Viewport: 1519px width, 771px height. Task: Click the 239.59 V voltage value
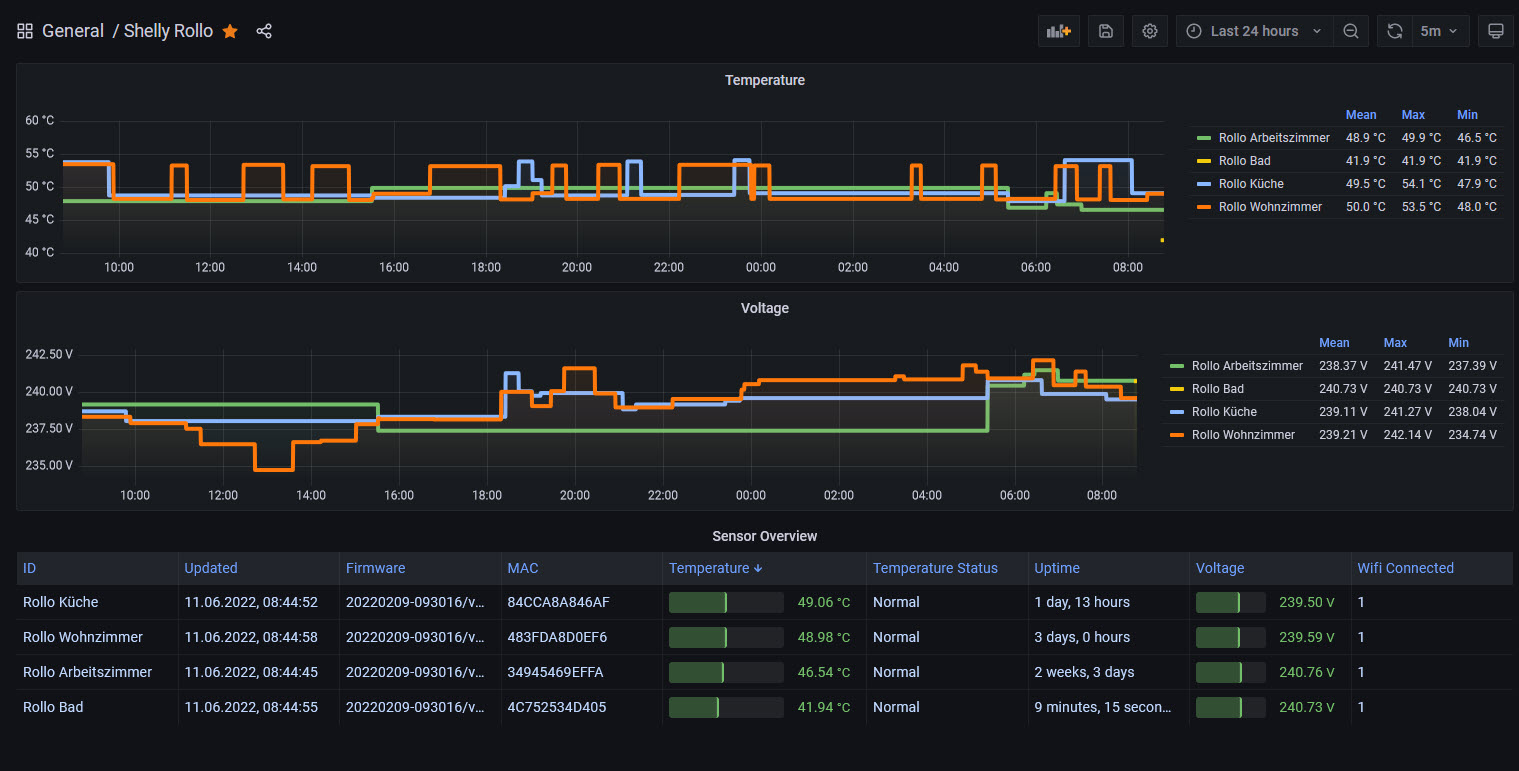(1307, 637)
